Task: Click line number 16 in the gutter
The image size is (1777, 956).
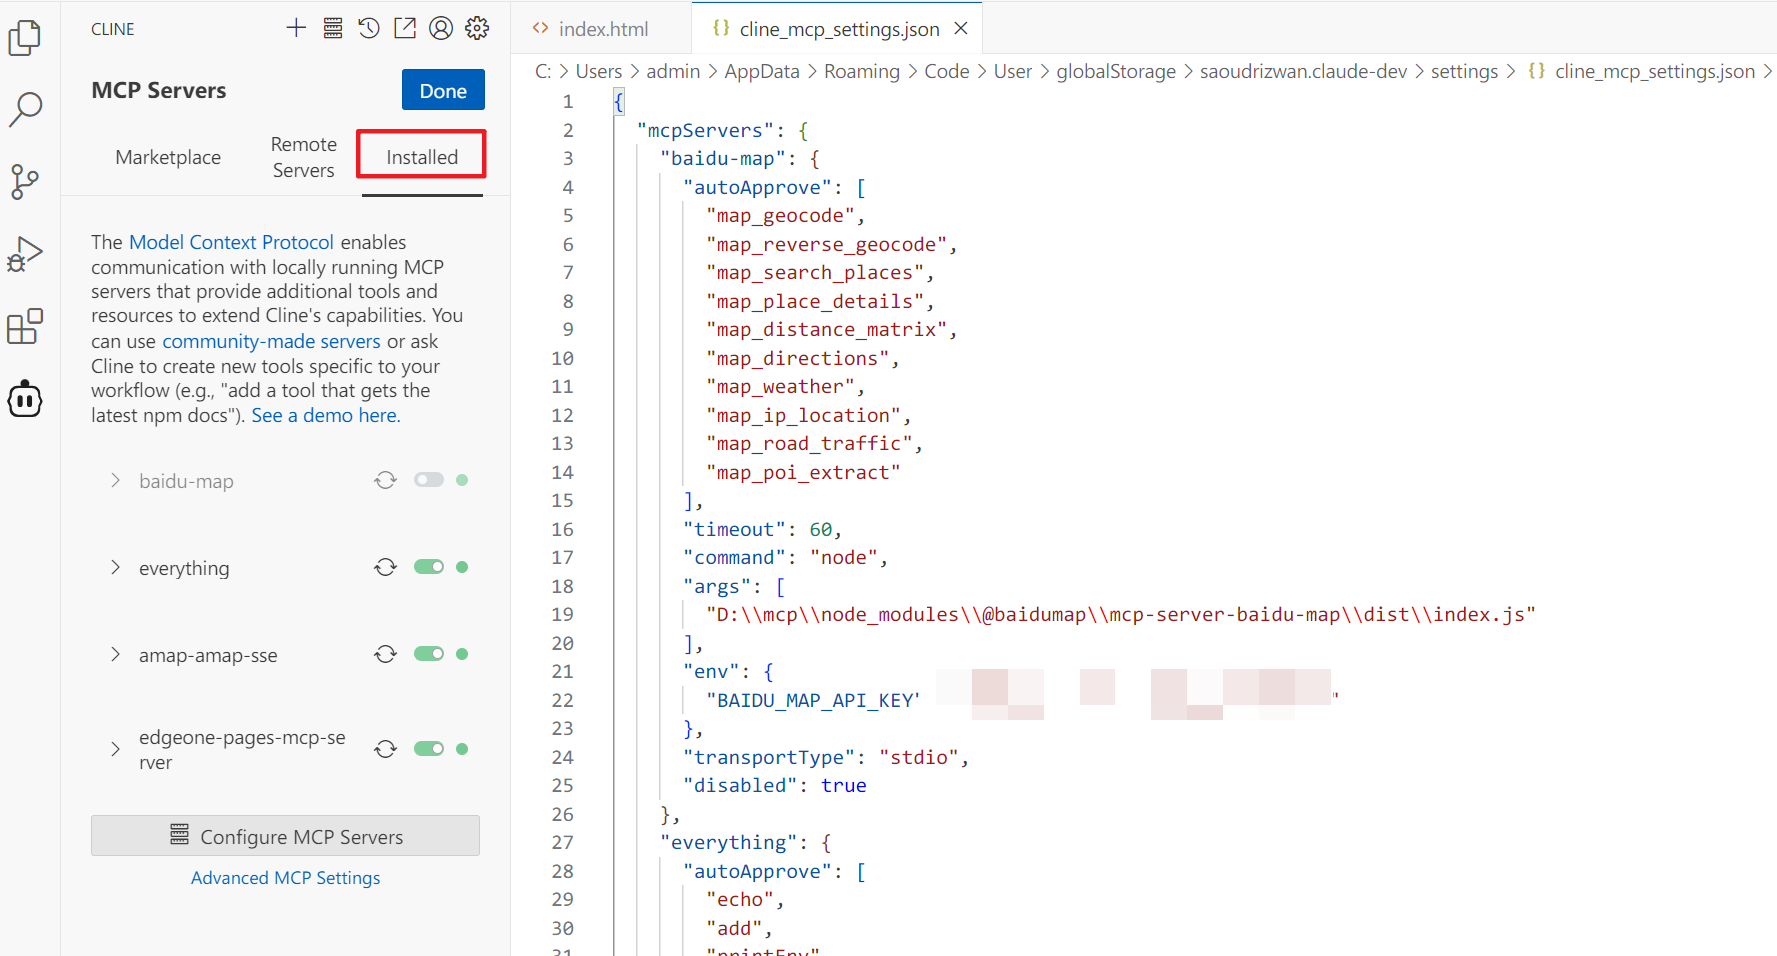Action: (x=562, y=529)
